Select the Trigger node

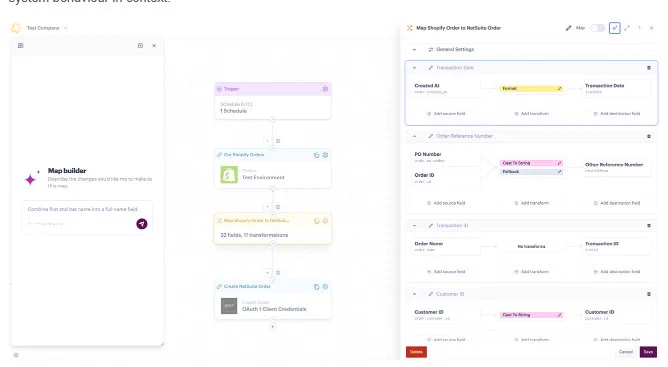point(273,101)
